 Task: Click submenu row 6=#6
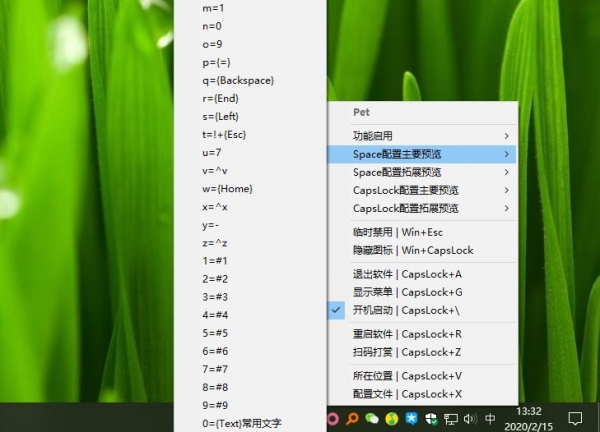tap(250, 351)
